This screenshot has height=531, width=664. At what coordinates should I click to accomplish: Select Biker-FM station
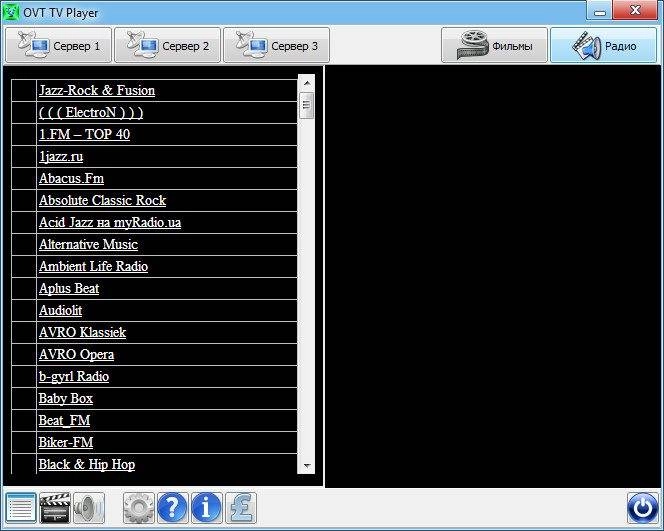pyautogui.click(x=66, y=442)
